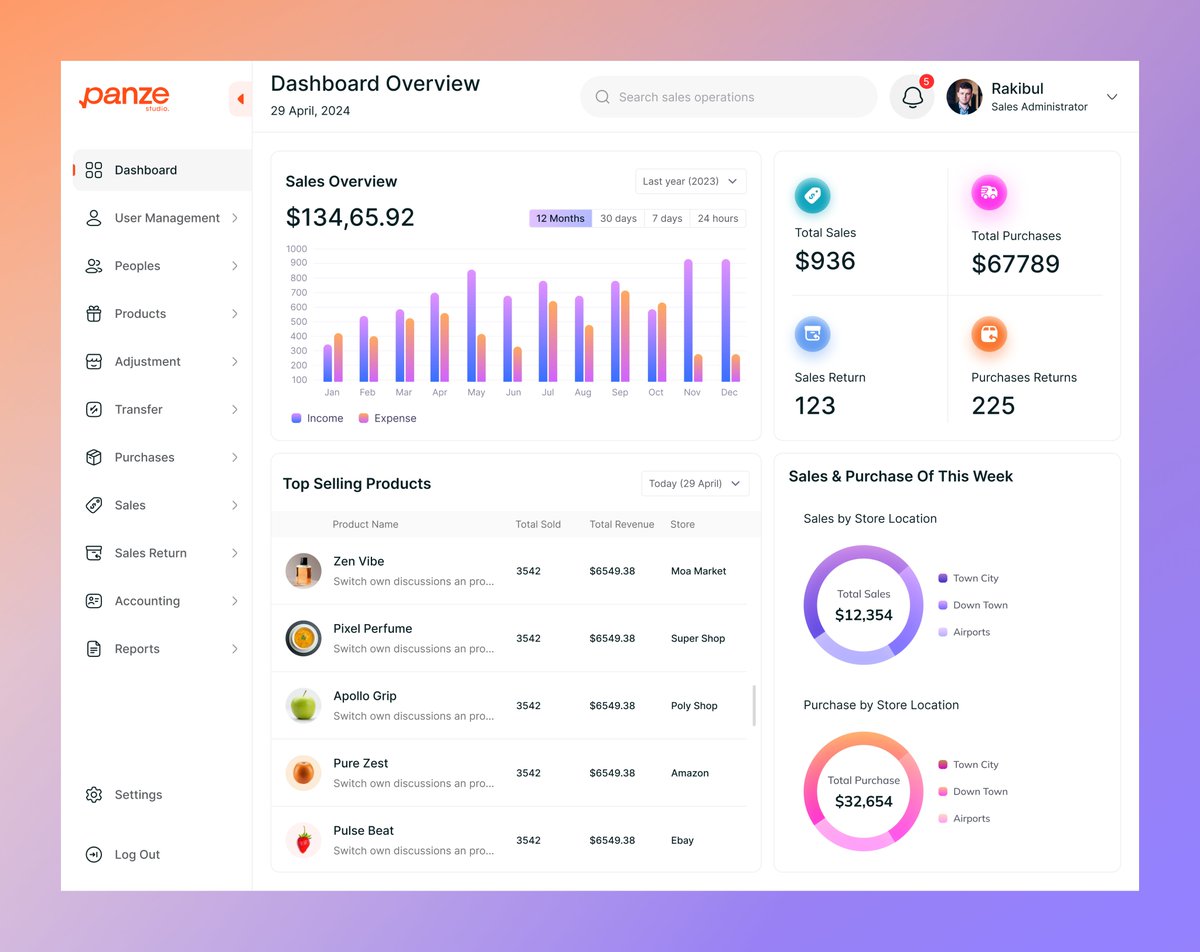This screenshot has width=1200, height=952.
Task: Open the Products sidebar icon
Action: point(94,313)
